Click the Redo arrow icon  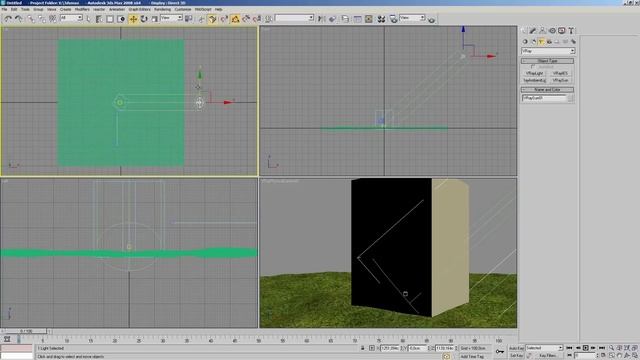click(19, 19)
